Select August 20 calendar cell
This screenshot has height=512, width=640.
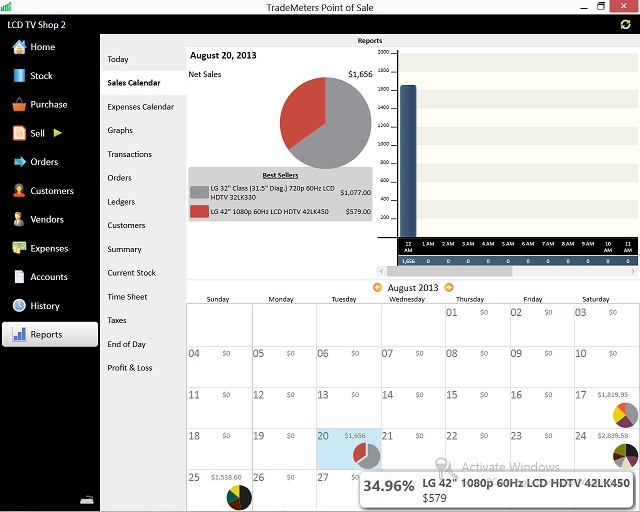349,449
